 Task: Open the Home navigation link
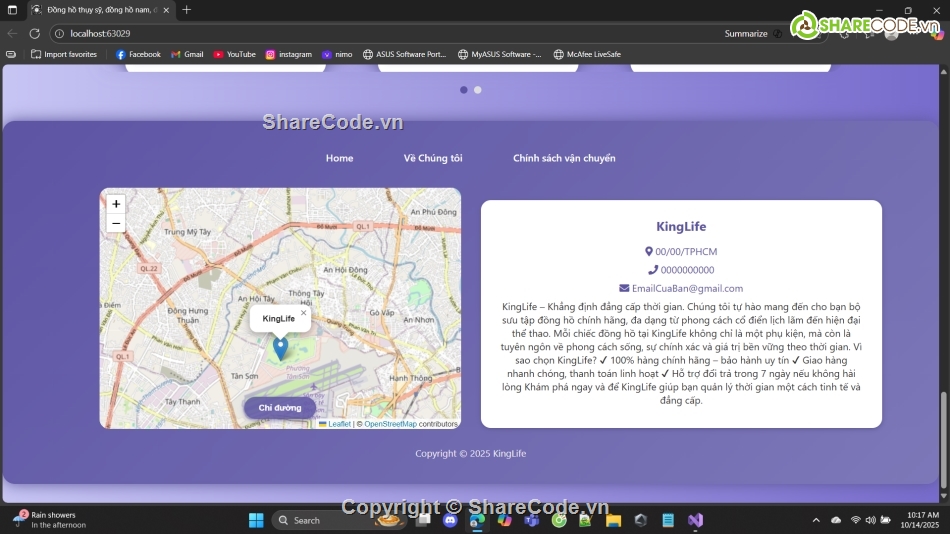tap(339, 158)
